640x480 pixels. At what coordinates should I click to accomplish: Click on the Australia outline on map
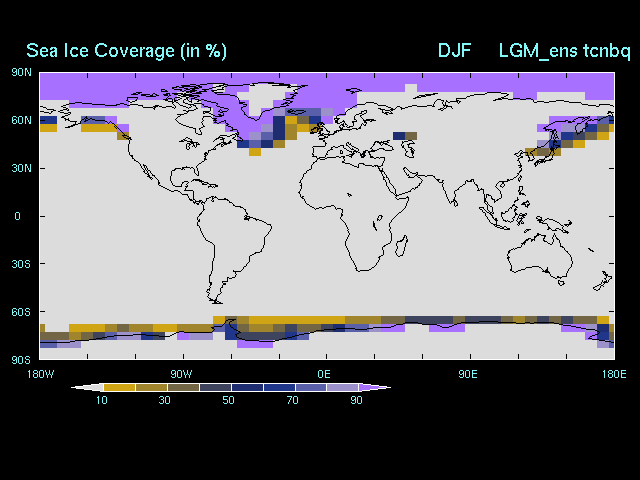click(540, 255)
